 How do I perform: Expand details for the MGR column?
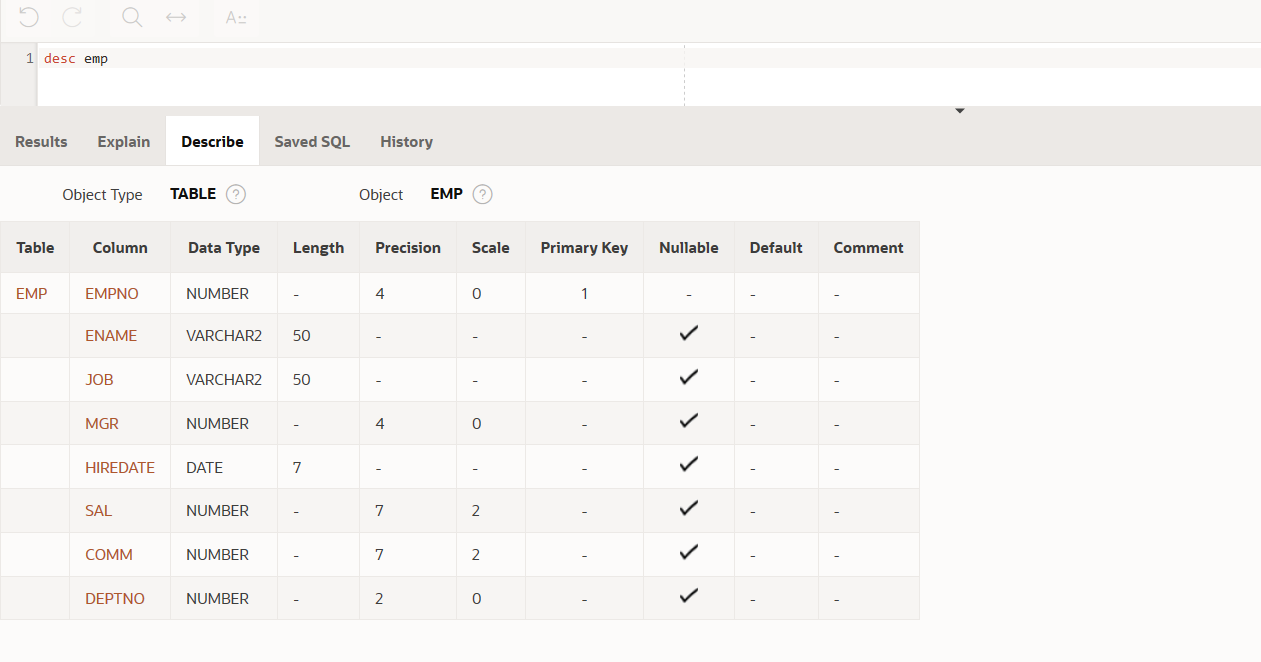(101, 423)
